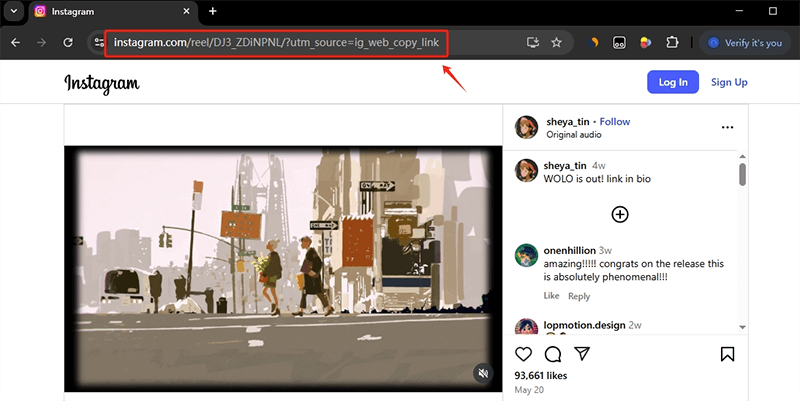Click the 2w timestamp beside lopmotion.design
This screenshot has width=800, height=401.
tap(635, 325)
